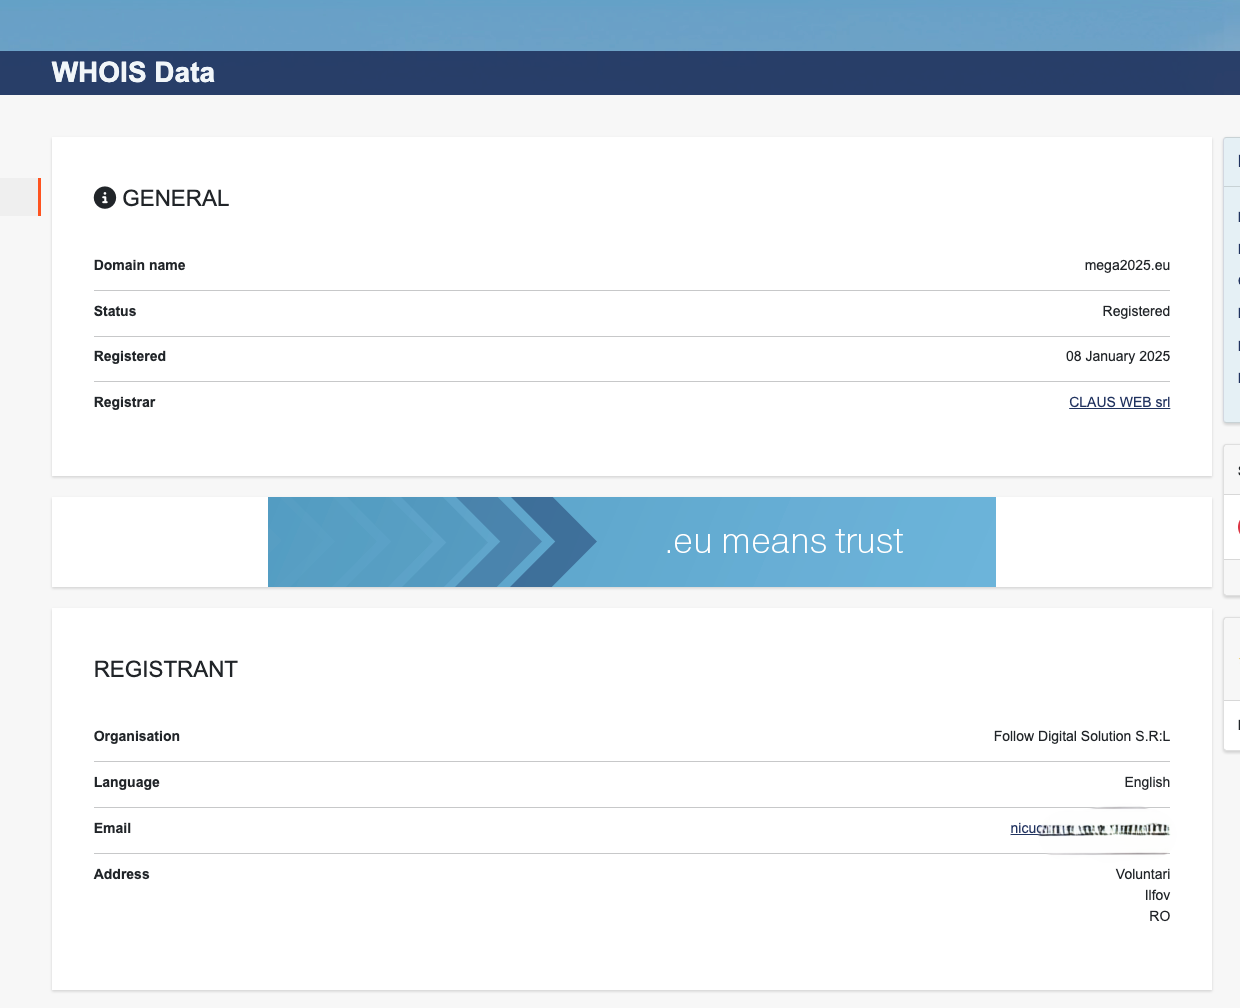Click the GENERAL section heading
Screen dimensions: 1240x1008
175,198
